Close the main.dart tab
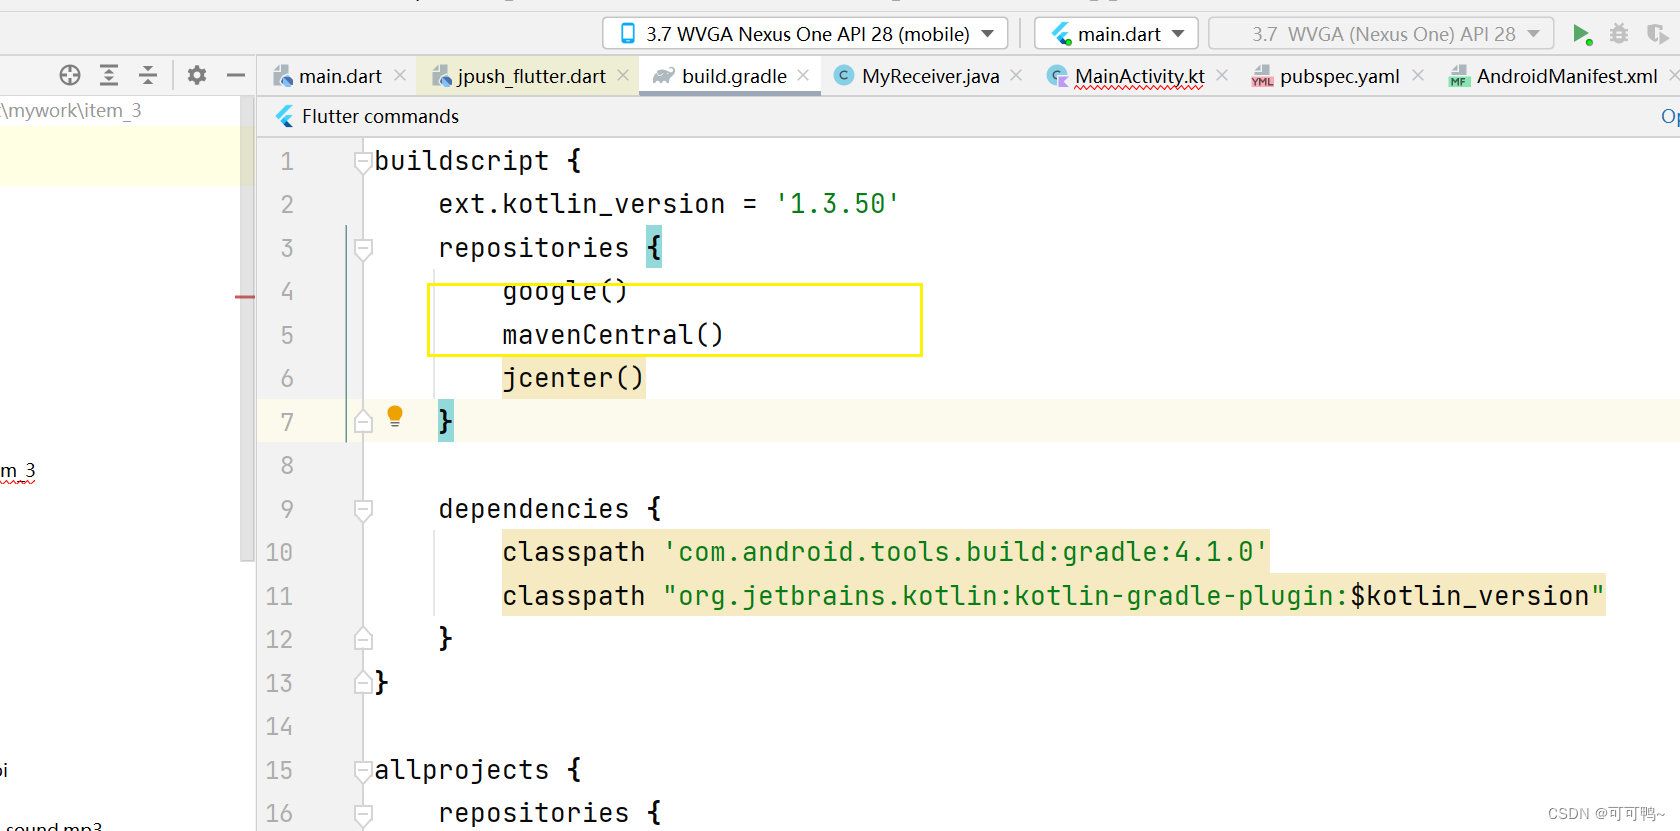 pyautogui.click(x=400, y=76)
